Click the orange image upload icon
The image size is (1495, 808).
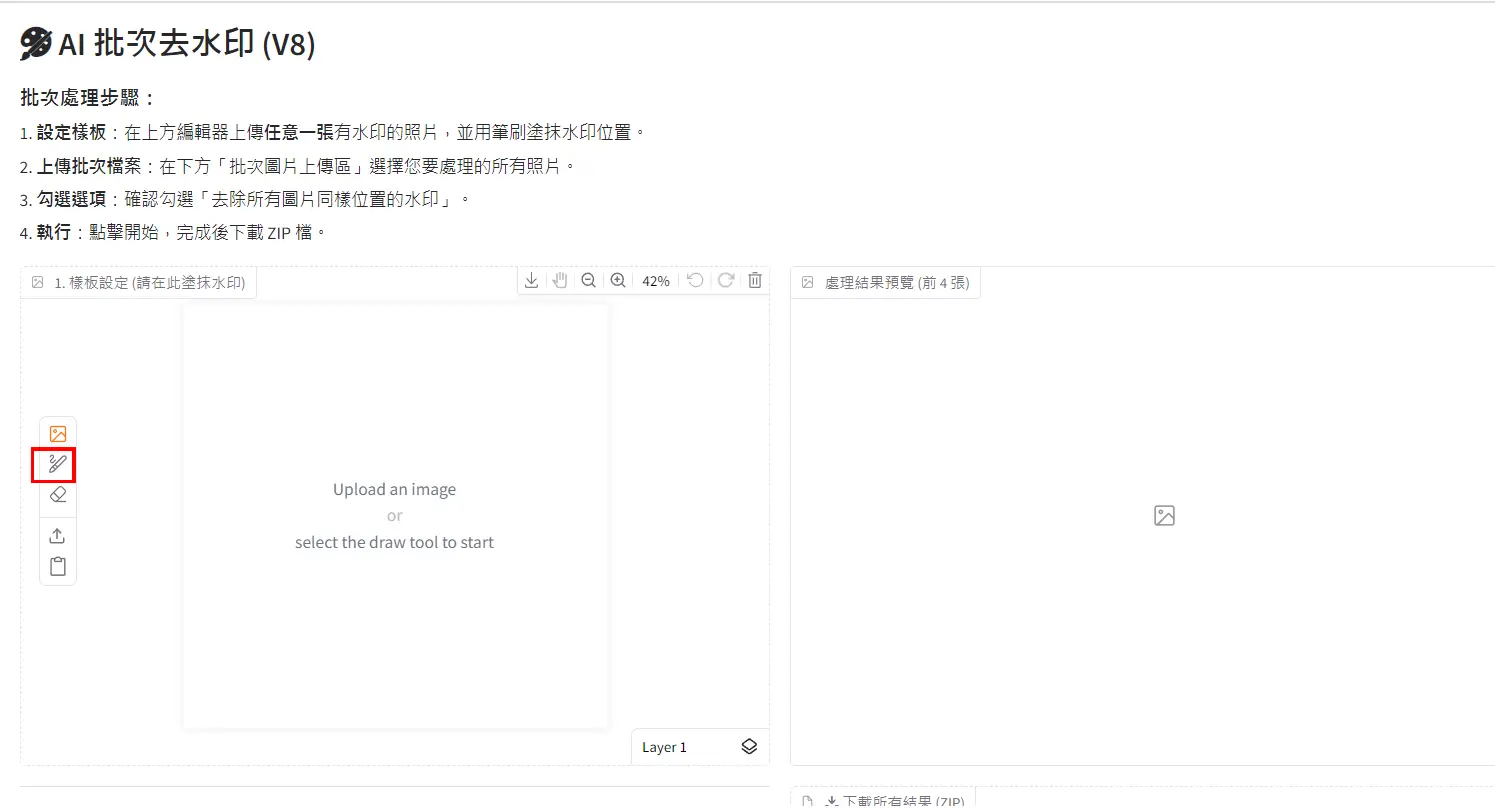(x=57, y=432)
